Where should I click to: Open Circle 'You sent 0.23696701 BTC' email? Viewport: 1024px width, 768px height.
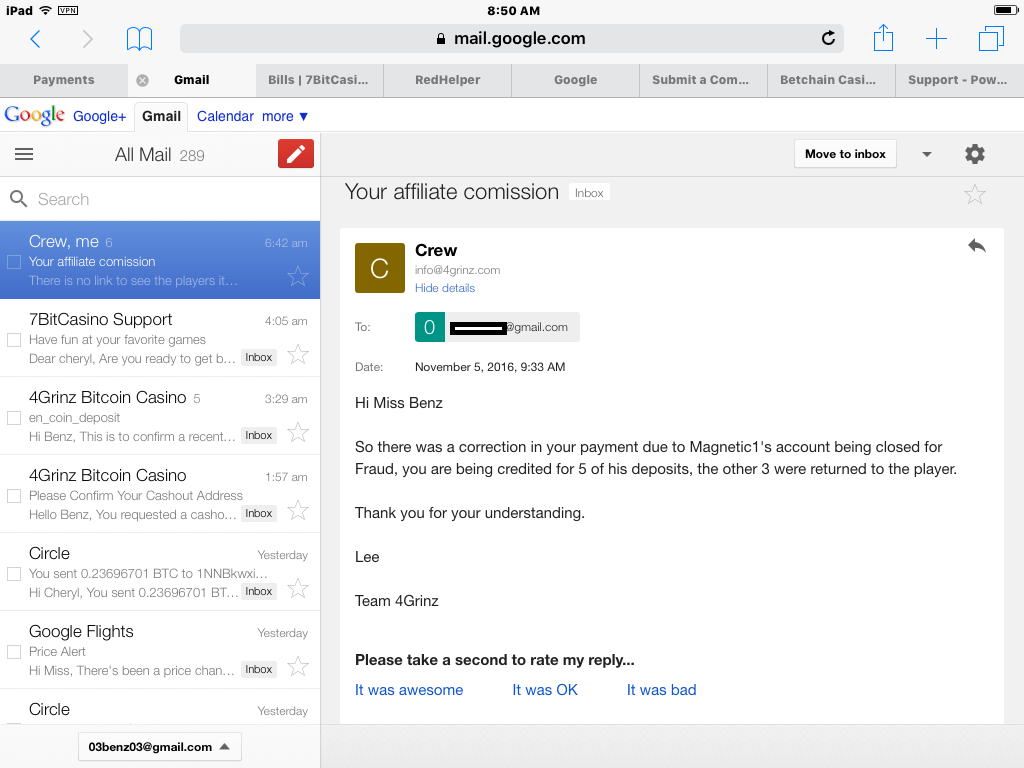[x=160, y=572]
